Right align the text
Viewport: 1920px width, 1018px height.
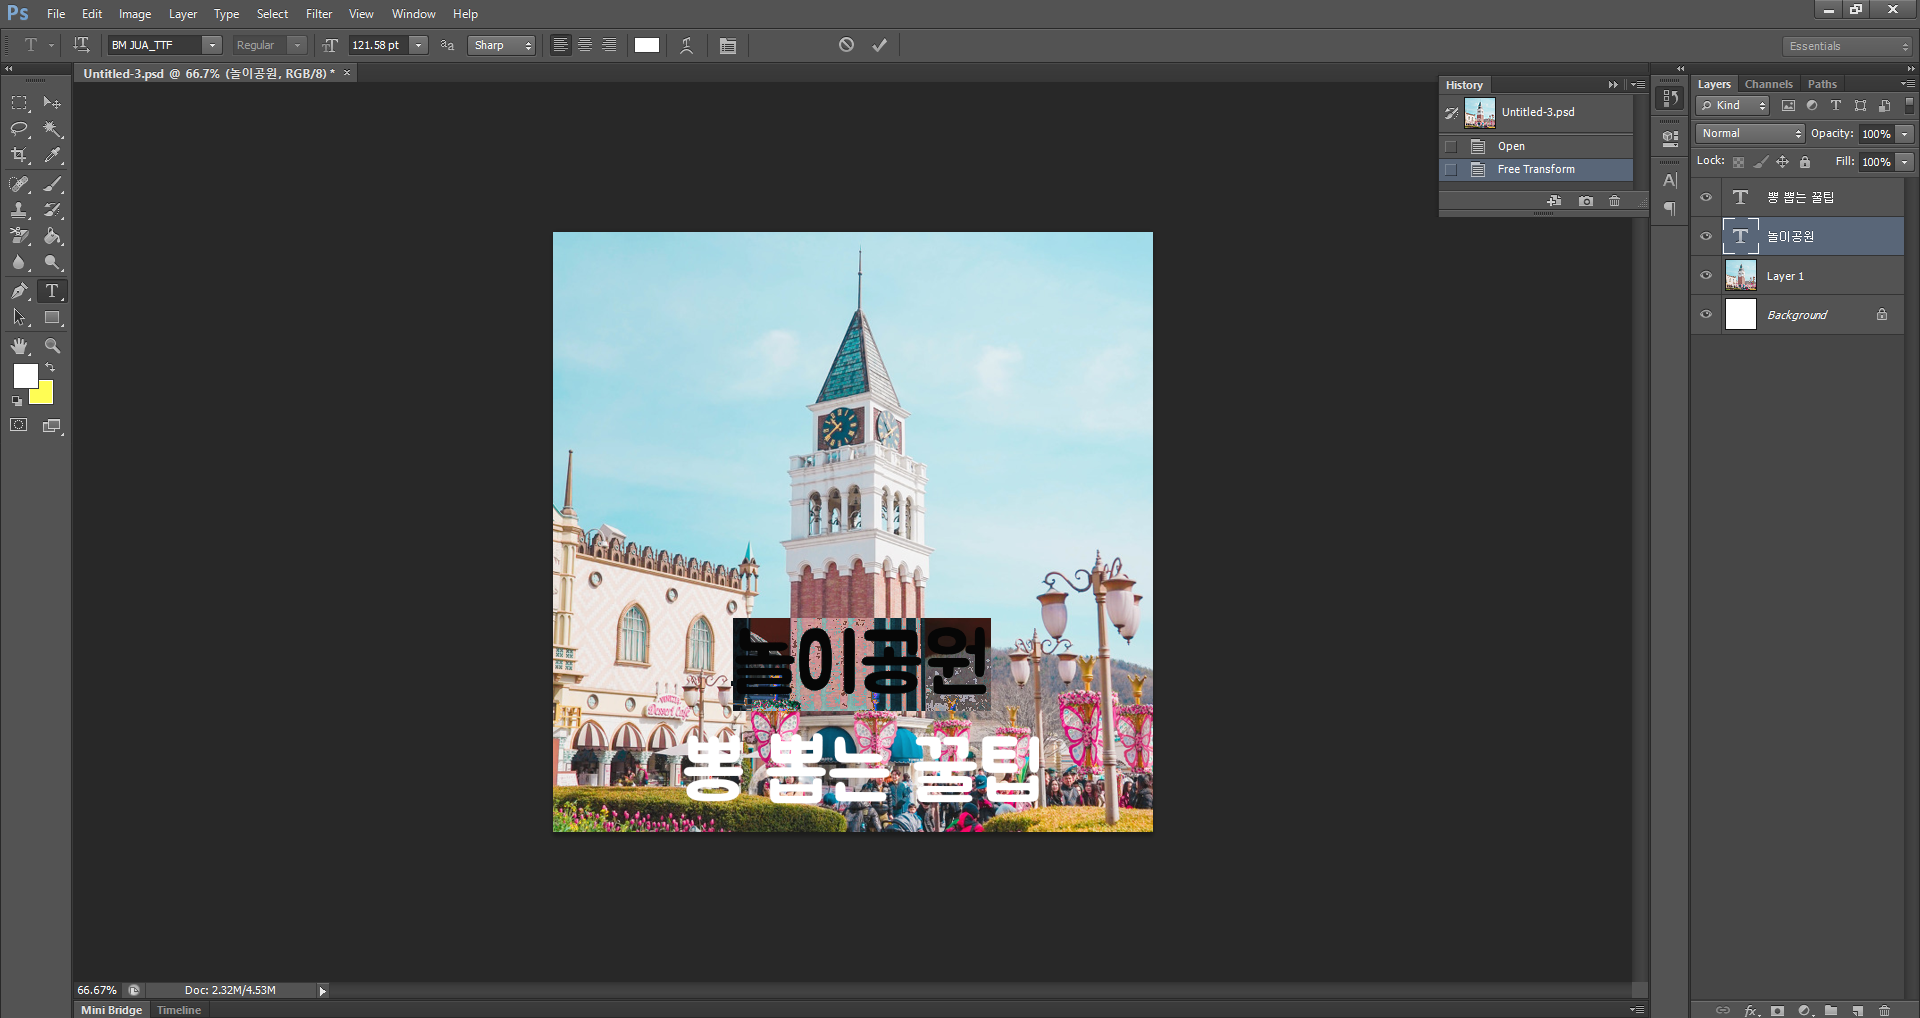coord(609,45)
